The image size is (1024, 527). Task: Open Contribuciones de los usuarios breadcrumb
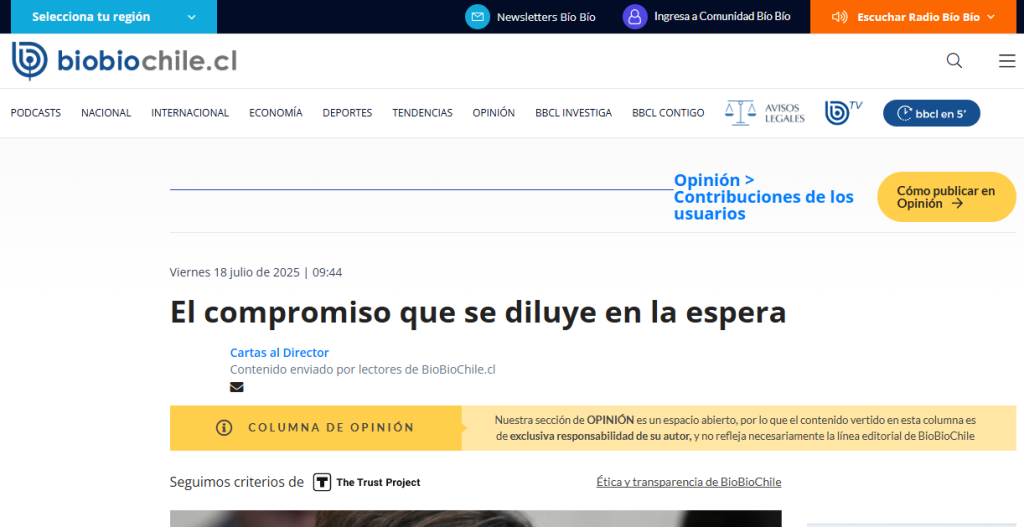point(763,205)
